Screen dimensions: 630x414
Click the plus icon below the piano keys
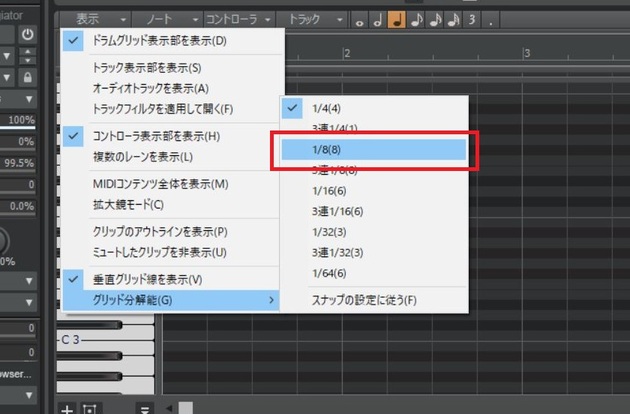(x=66, y=407)
